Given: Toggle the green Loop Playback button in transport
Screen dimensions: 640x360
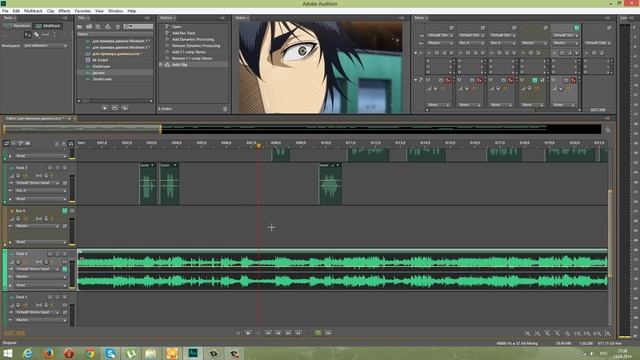Looking at the screenshot, I should pos(318,333).
